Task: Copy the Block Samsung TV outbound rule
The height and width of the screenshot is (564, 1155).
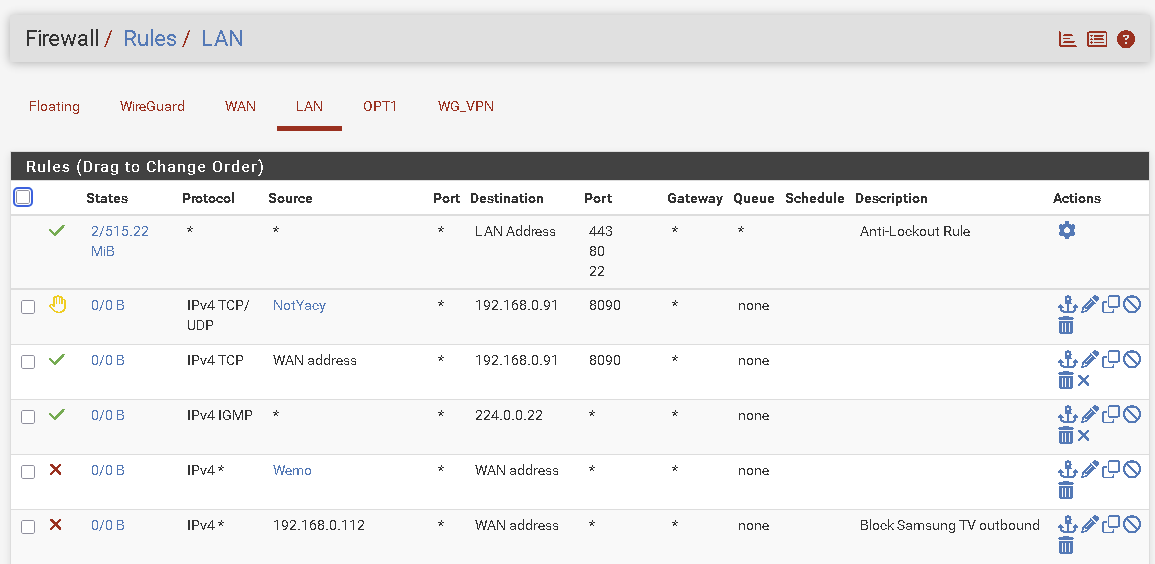Action: click(1110, 524)
